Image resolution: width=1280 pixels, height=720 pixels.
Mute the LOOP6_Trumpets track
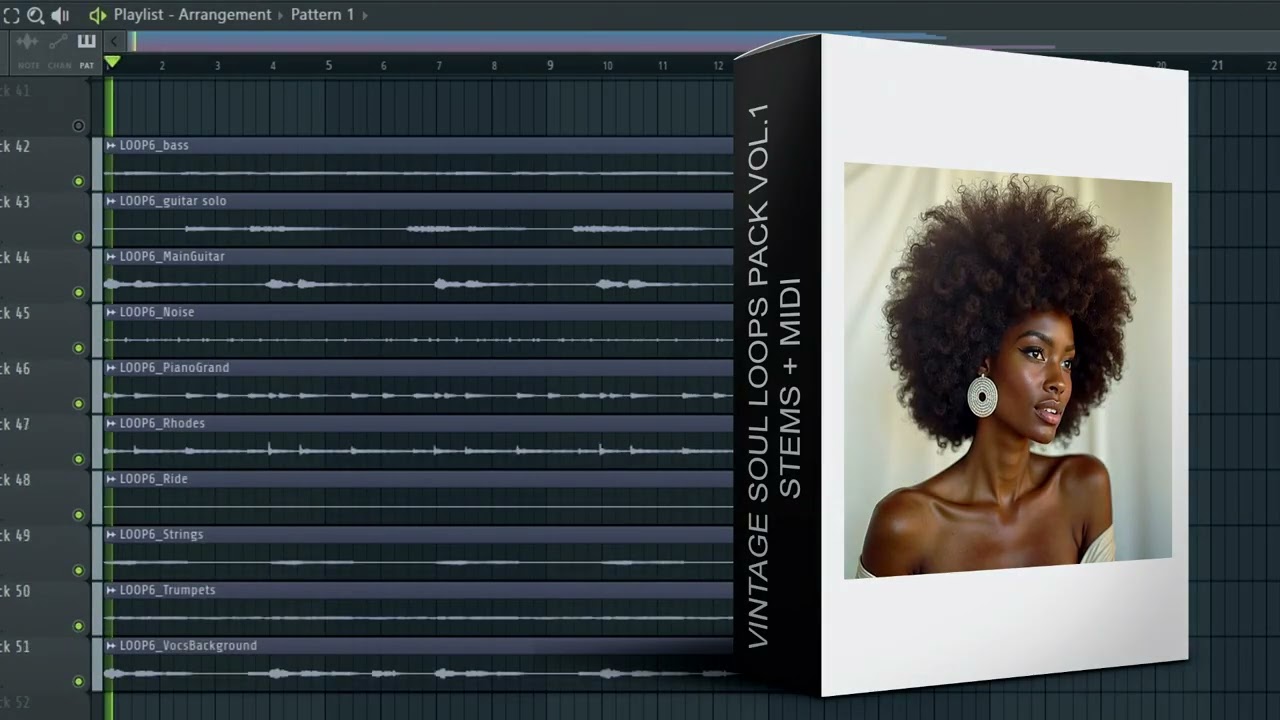[79, 626]
